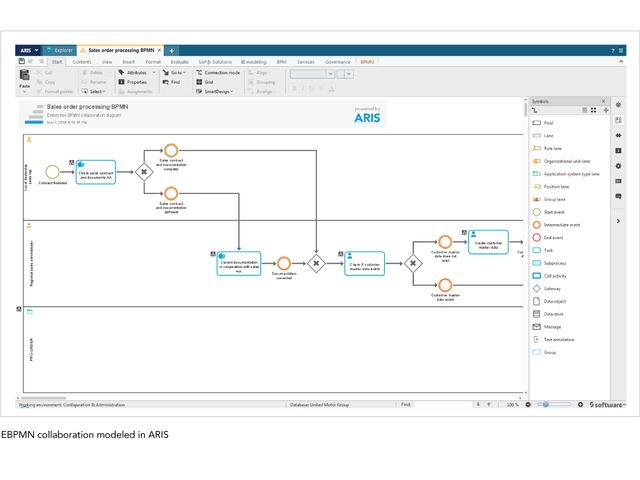Toggle Connection mode in the ribbon
This screenshot has height=480, width=640.
click(x=216, y=73)
